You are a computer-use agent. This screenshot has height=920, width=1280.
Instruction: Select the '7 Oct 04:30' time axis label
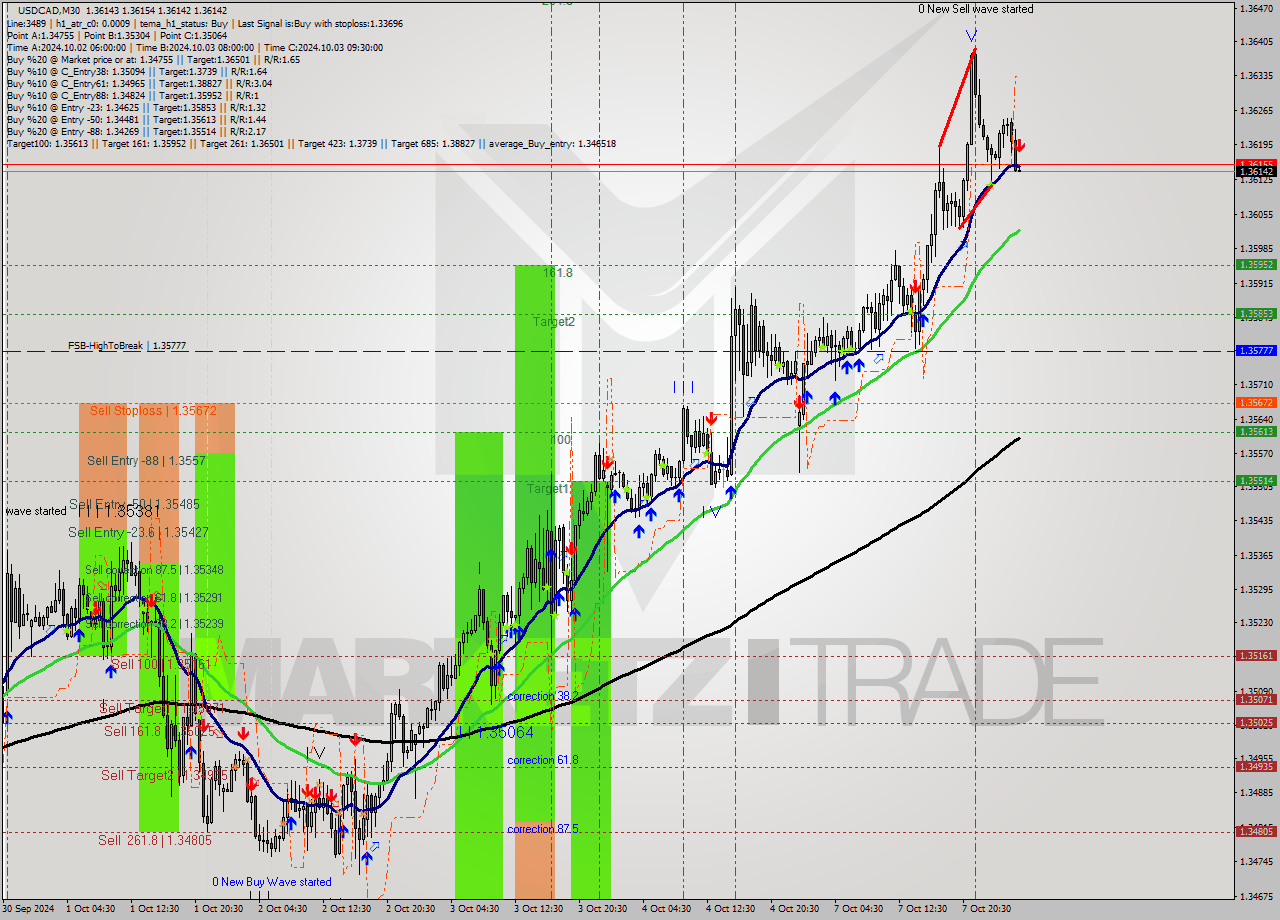click(858, 909)
